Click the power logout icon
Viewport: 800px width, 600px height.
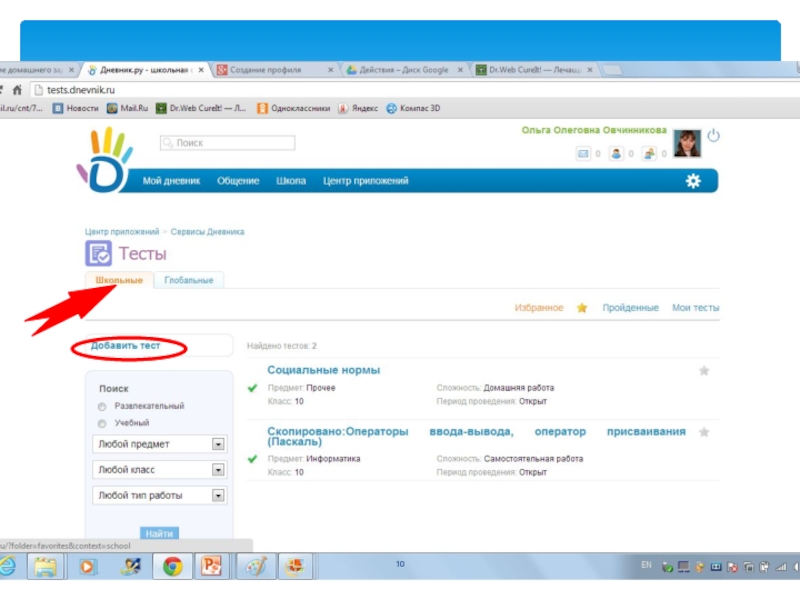click(x=713, y=135)
